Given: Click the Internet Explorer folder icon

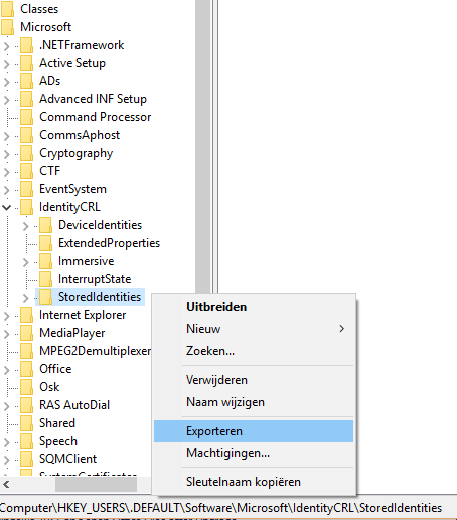Looking at the screenshot, I should coord(26,315).
